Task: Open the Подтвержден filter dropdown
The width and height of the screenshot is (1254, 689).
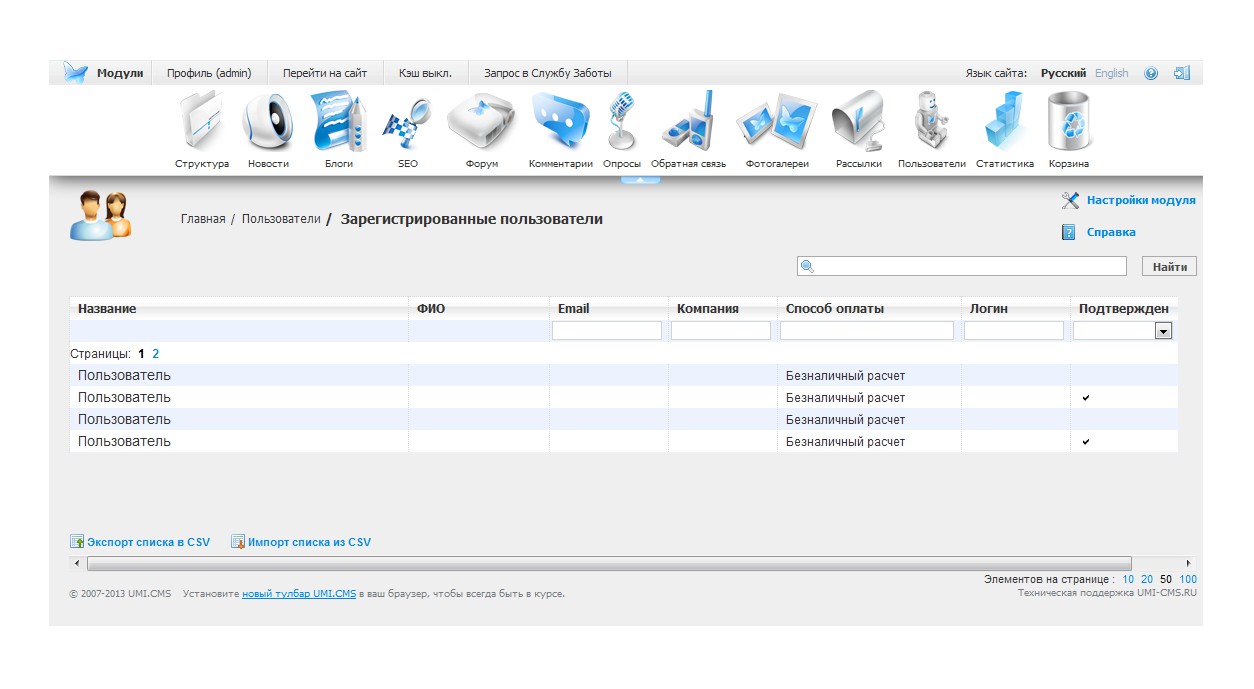Action: [x=1163, y=330]
